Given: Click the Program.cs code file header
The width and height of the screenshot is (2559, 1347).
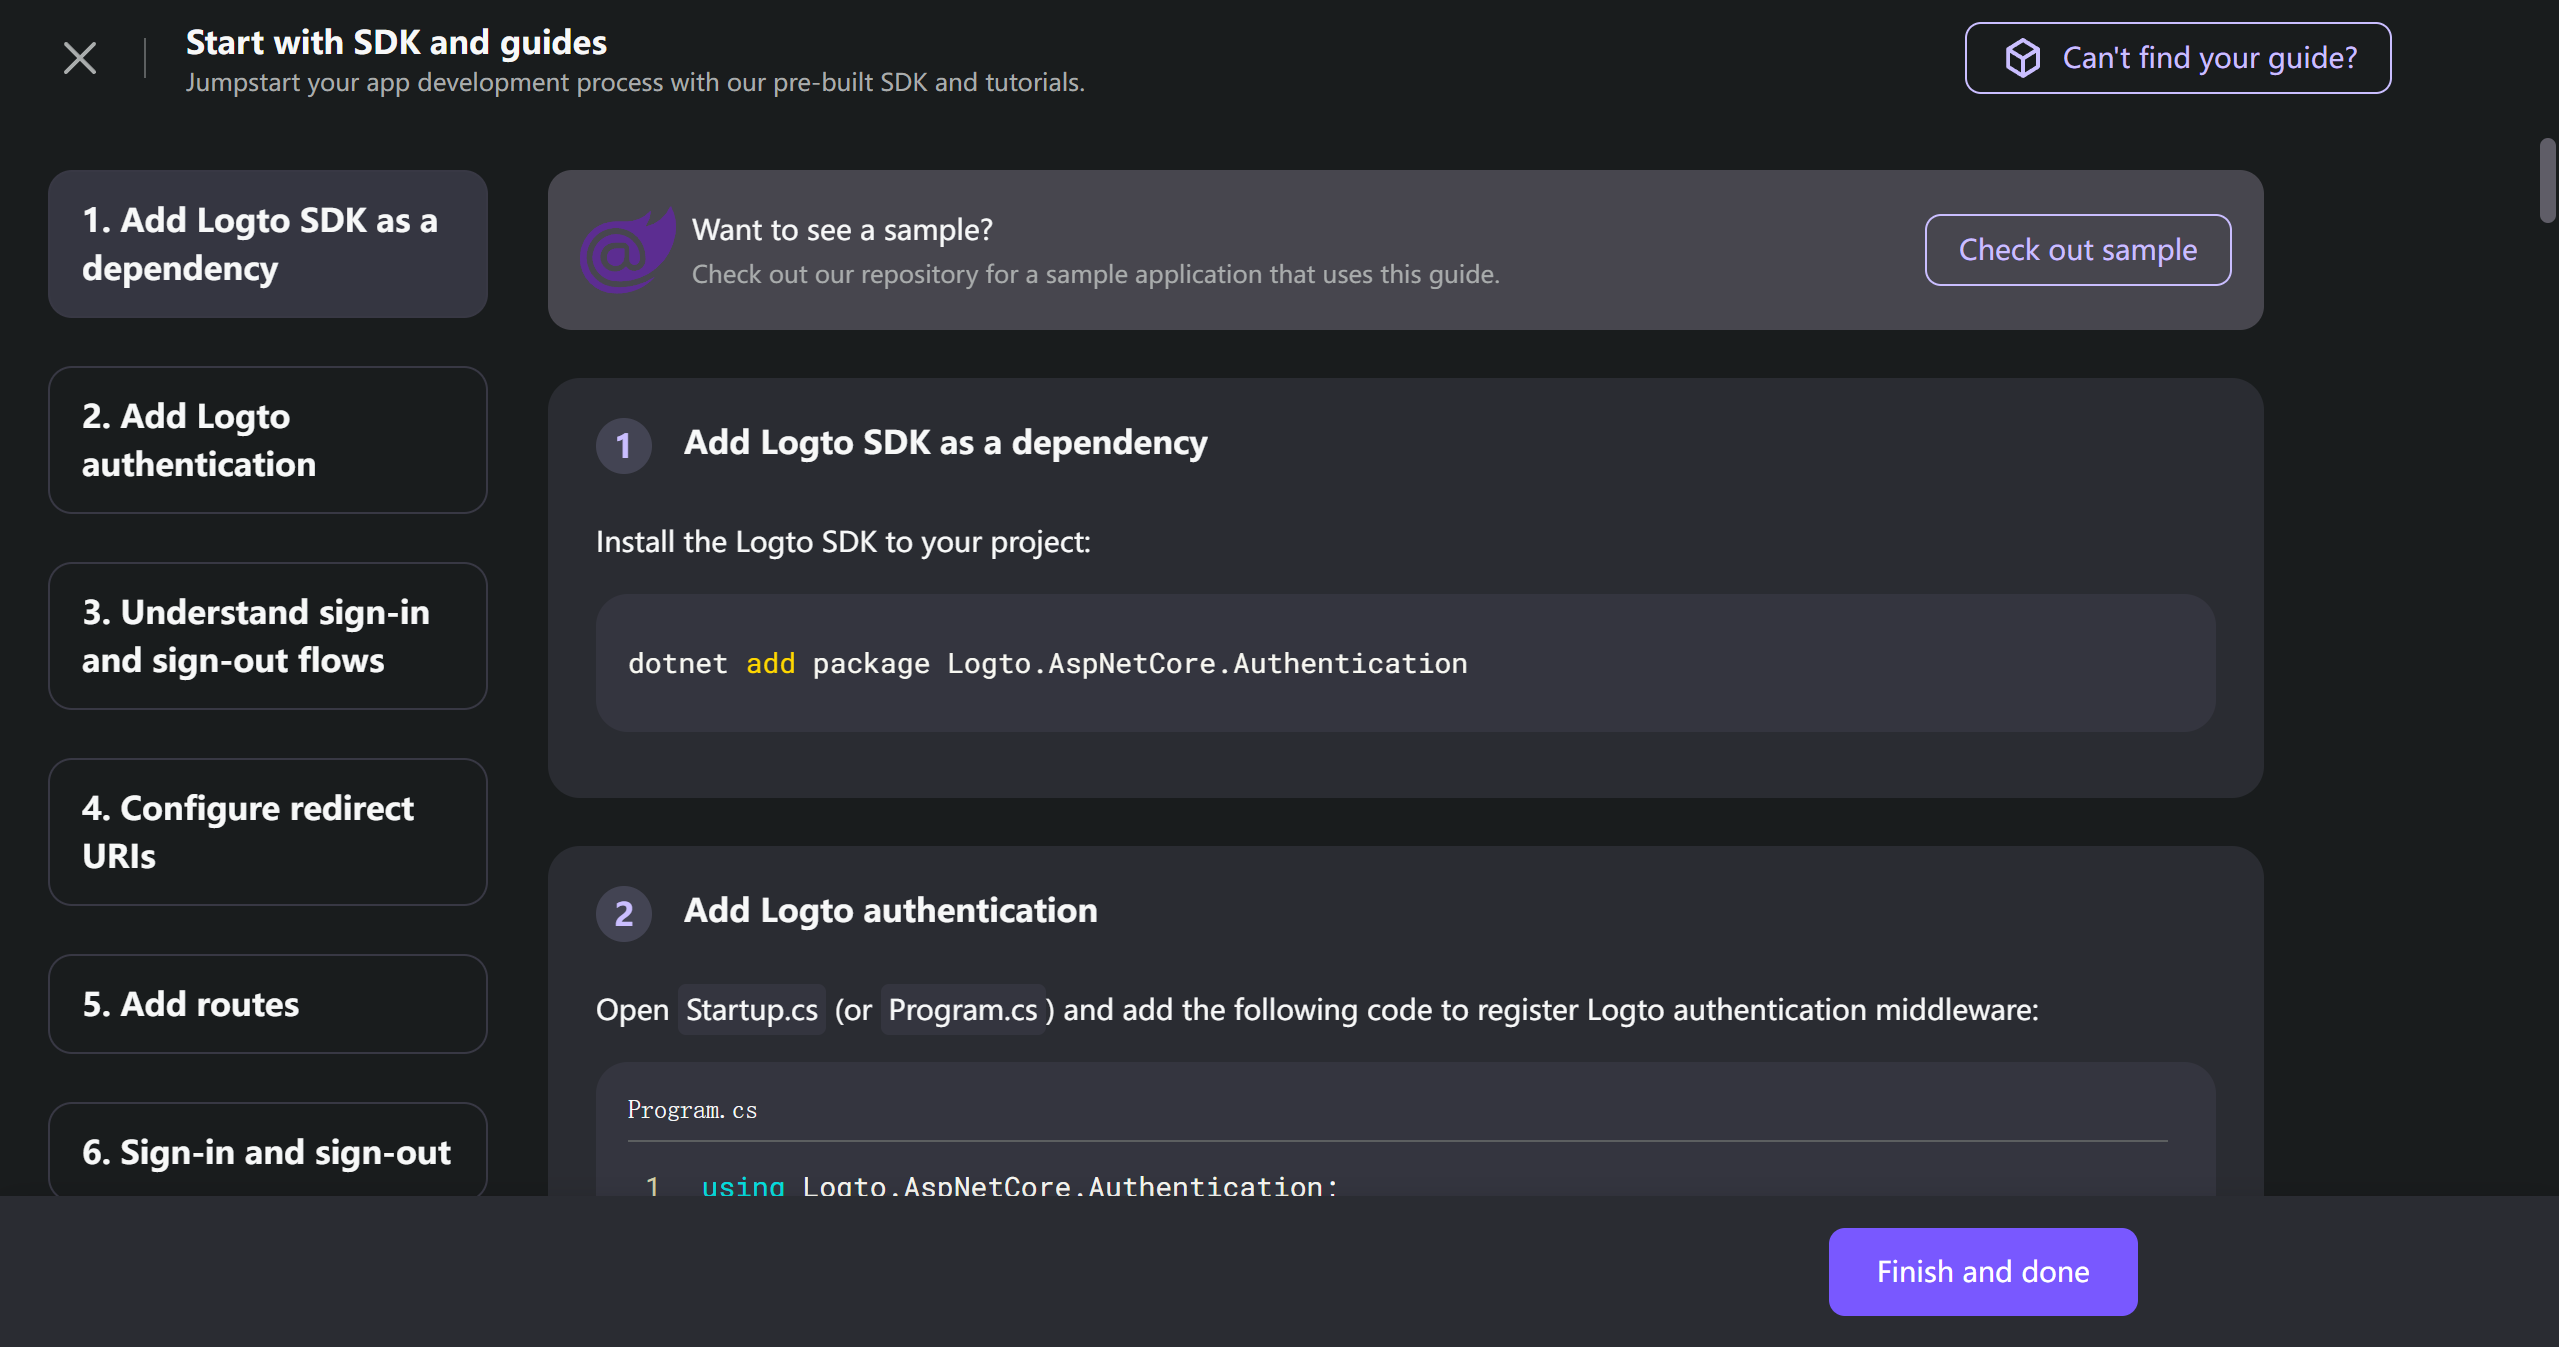Looking at the screenshot, I should tap(692, 1110).
